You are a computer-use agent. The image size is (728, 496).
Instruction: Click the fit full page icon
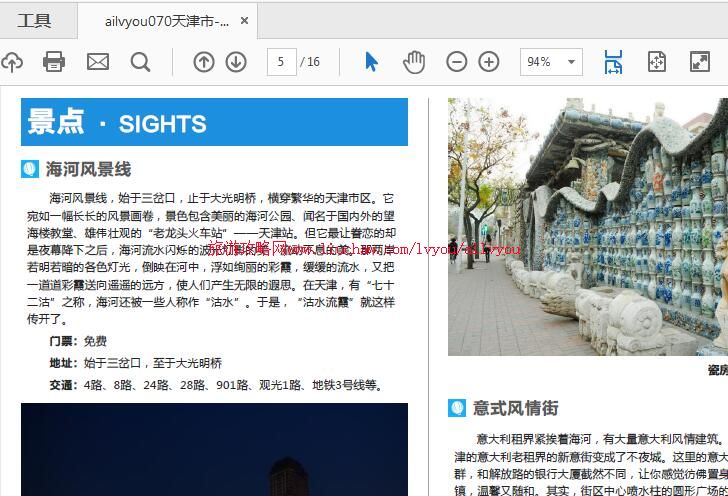point(656,62)
